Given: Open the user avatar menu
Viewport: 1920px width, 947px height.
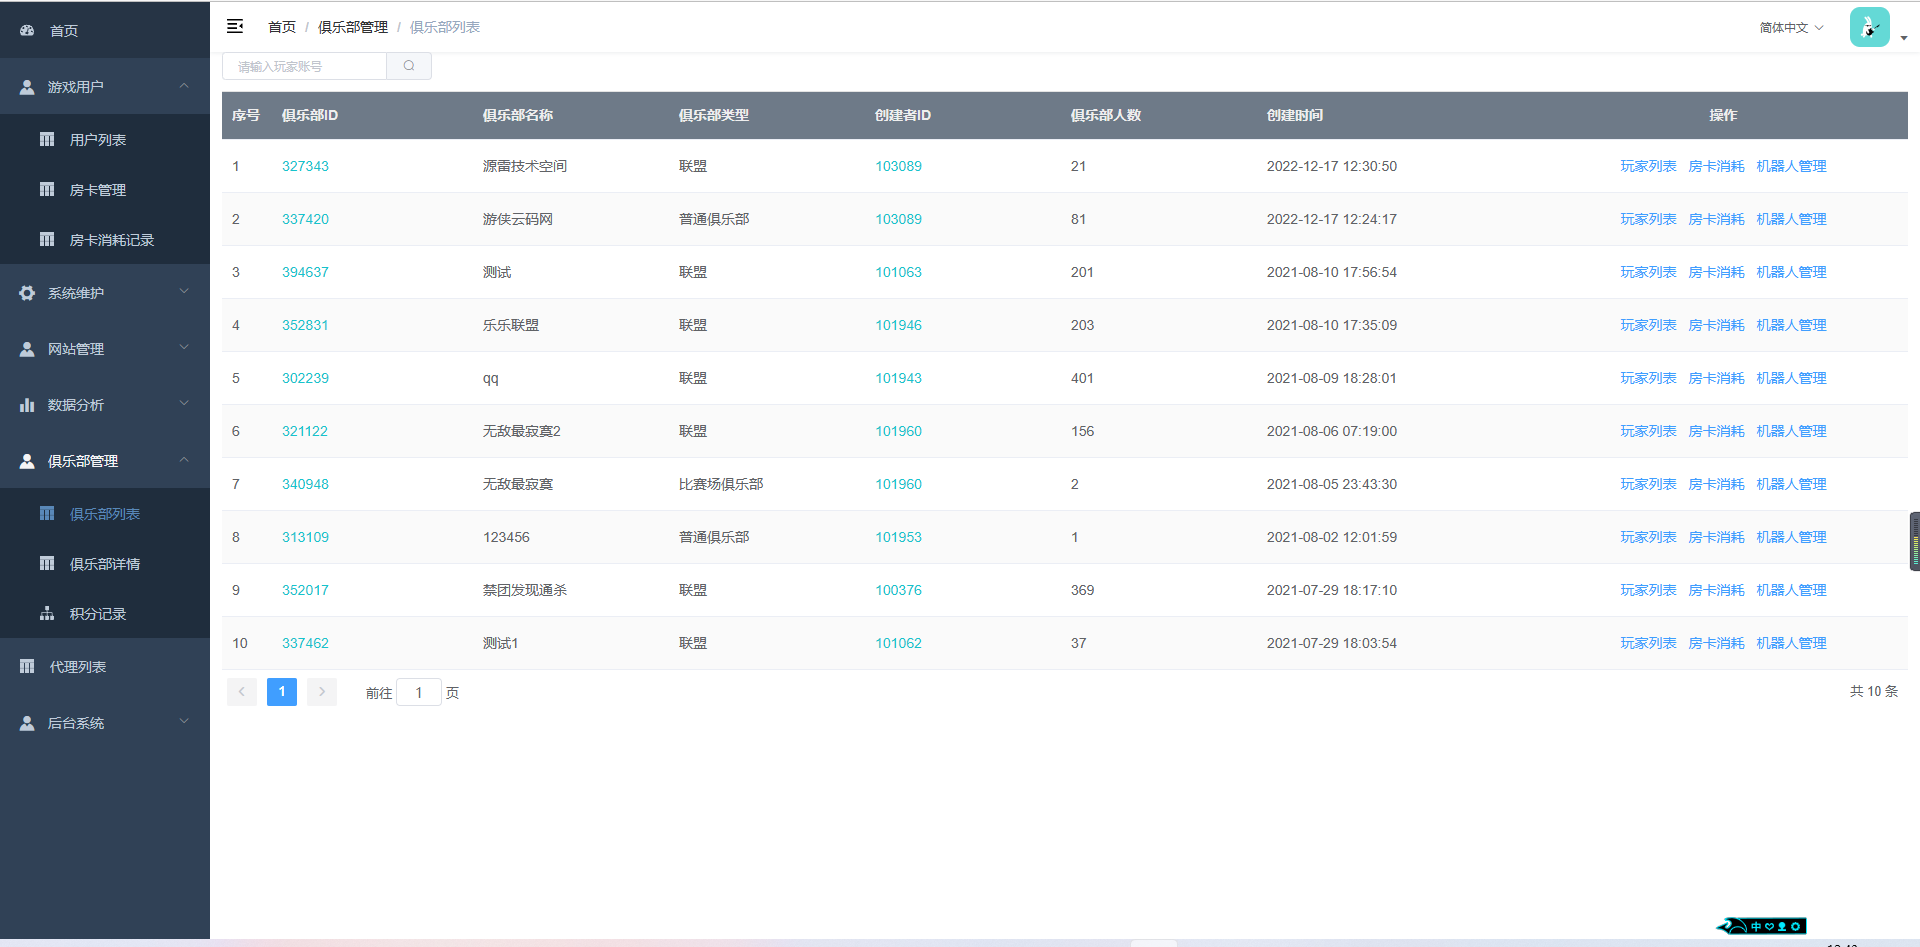Looking at the screenshot, I should [1869, 27].
